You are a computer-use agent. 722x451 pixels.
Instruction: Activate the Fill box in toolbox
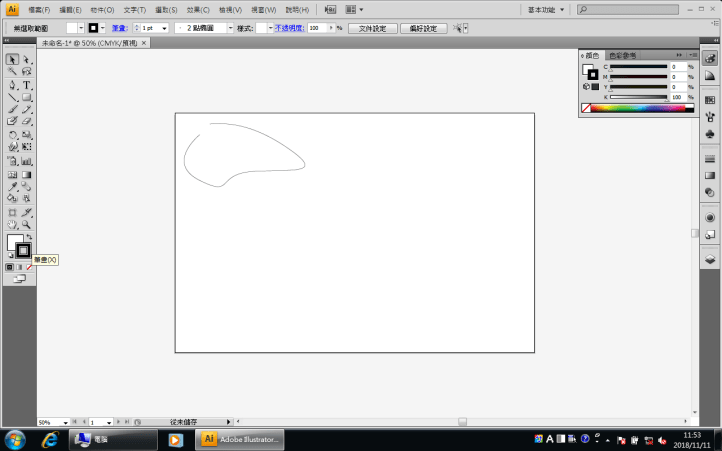(13, 242)
